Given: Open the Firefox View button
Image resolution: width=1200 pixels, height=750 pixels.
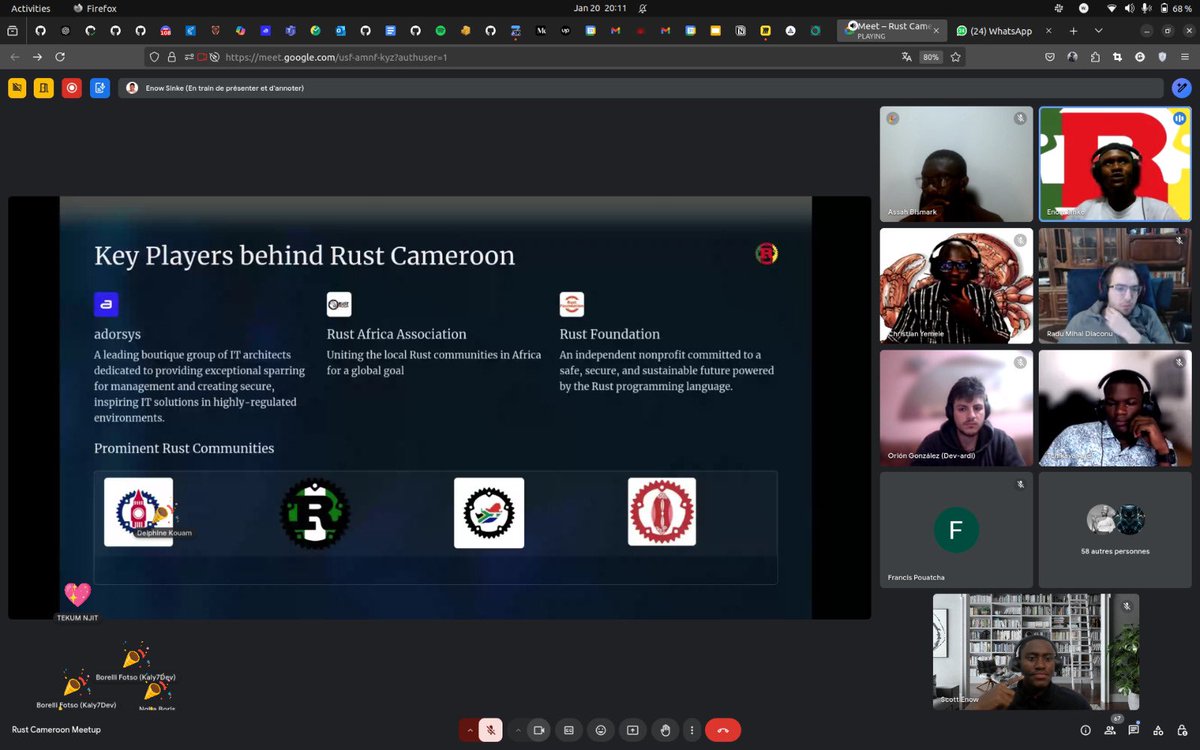Looking at the screenshot, I should point(13,31).
